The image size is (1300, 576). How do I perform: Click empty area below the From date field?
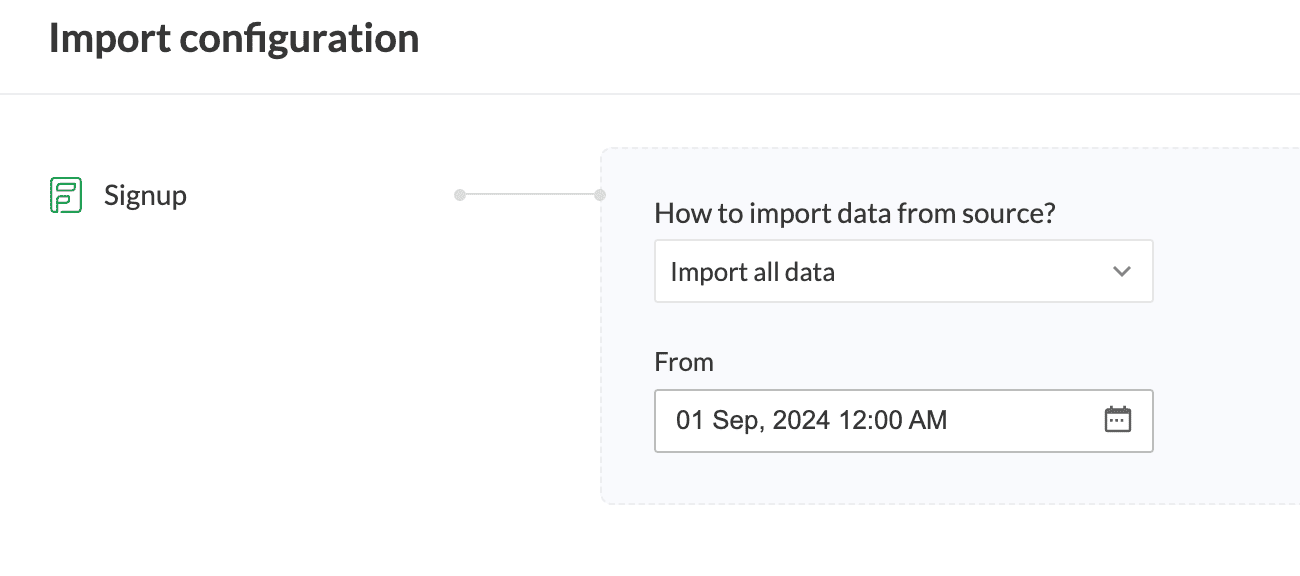coord(903,478)
